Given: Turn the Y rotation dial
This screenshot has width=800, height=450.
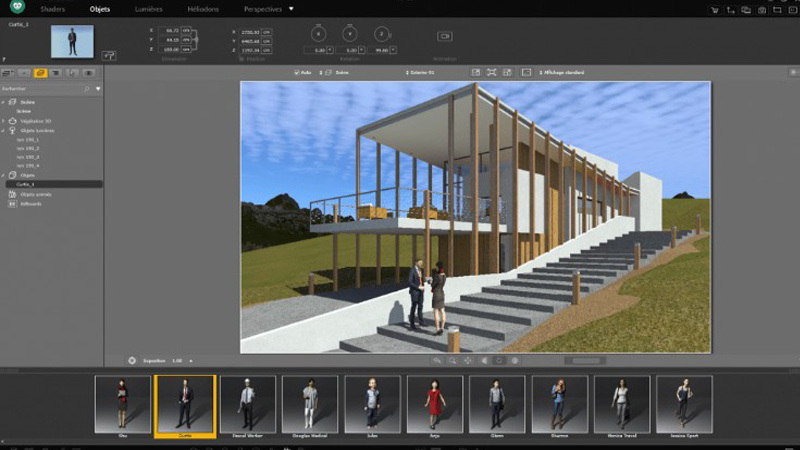Looking at the screenshot, I should coord(349,34).
